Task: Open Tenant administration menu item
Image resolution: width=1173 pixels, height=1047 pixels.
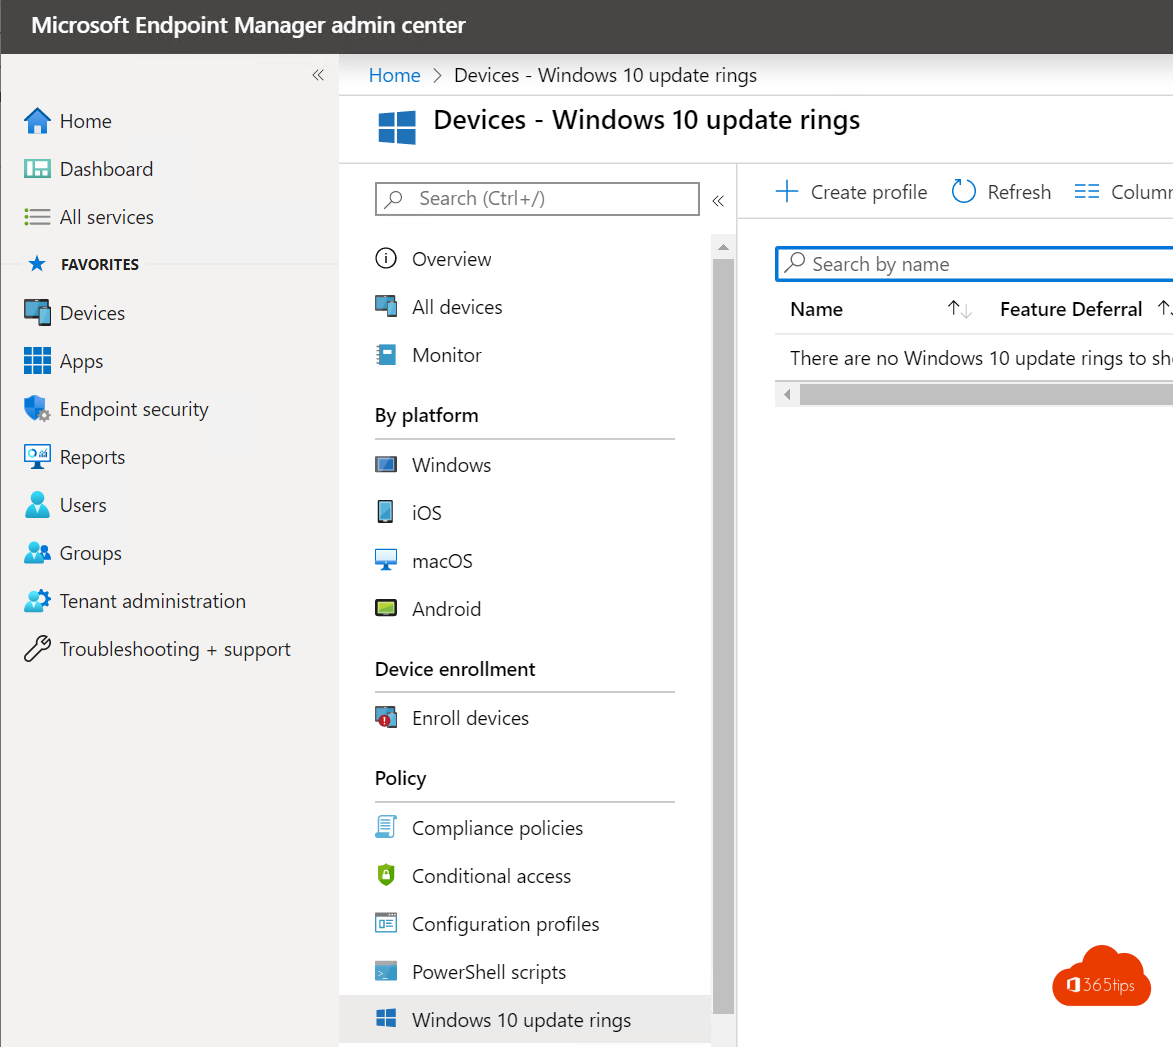Action: (x=153, y=601)
